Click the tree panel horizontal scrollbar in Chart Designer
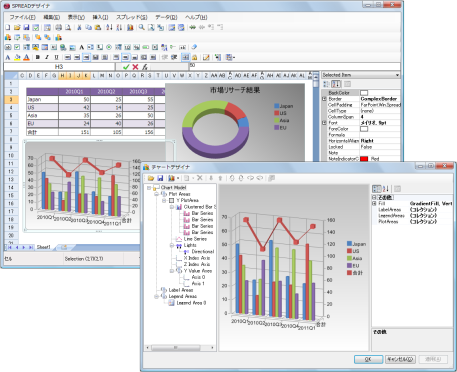This screenshot has width=457, height=372. pyautogui.click(x=180, y=348)
